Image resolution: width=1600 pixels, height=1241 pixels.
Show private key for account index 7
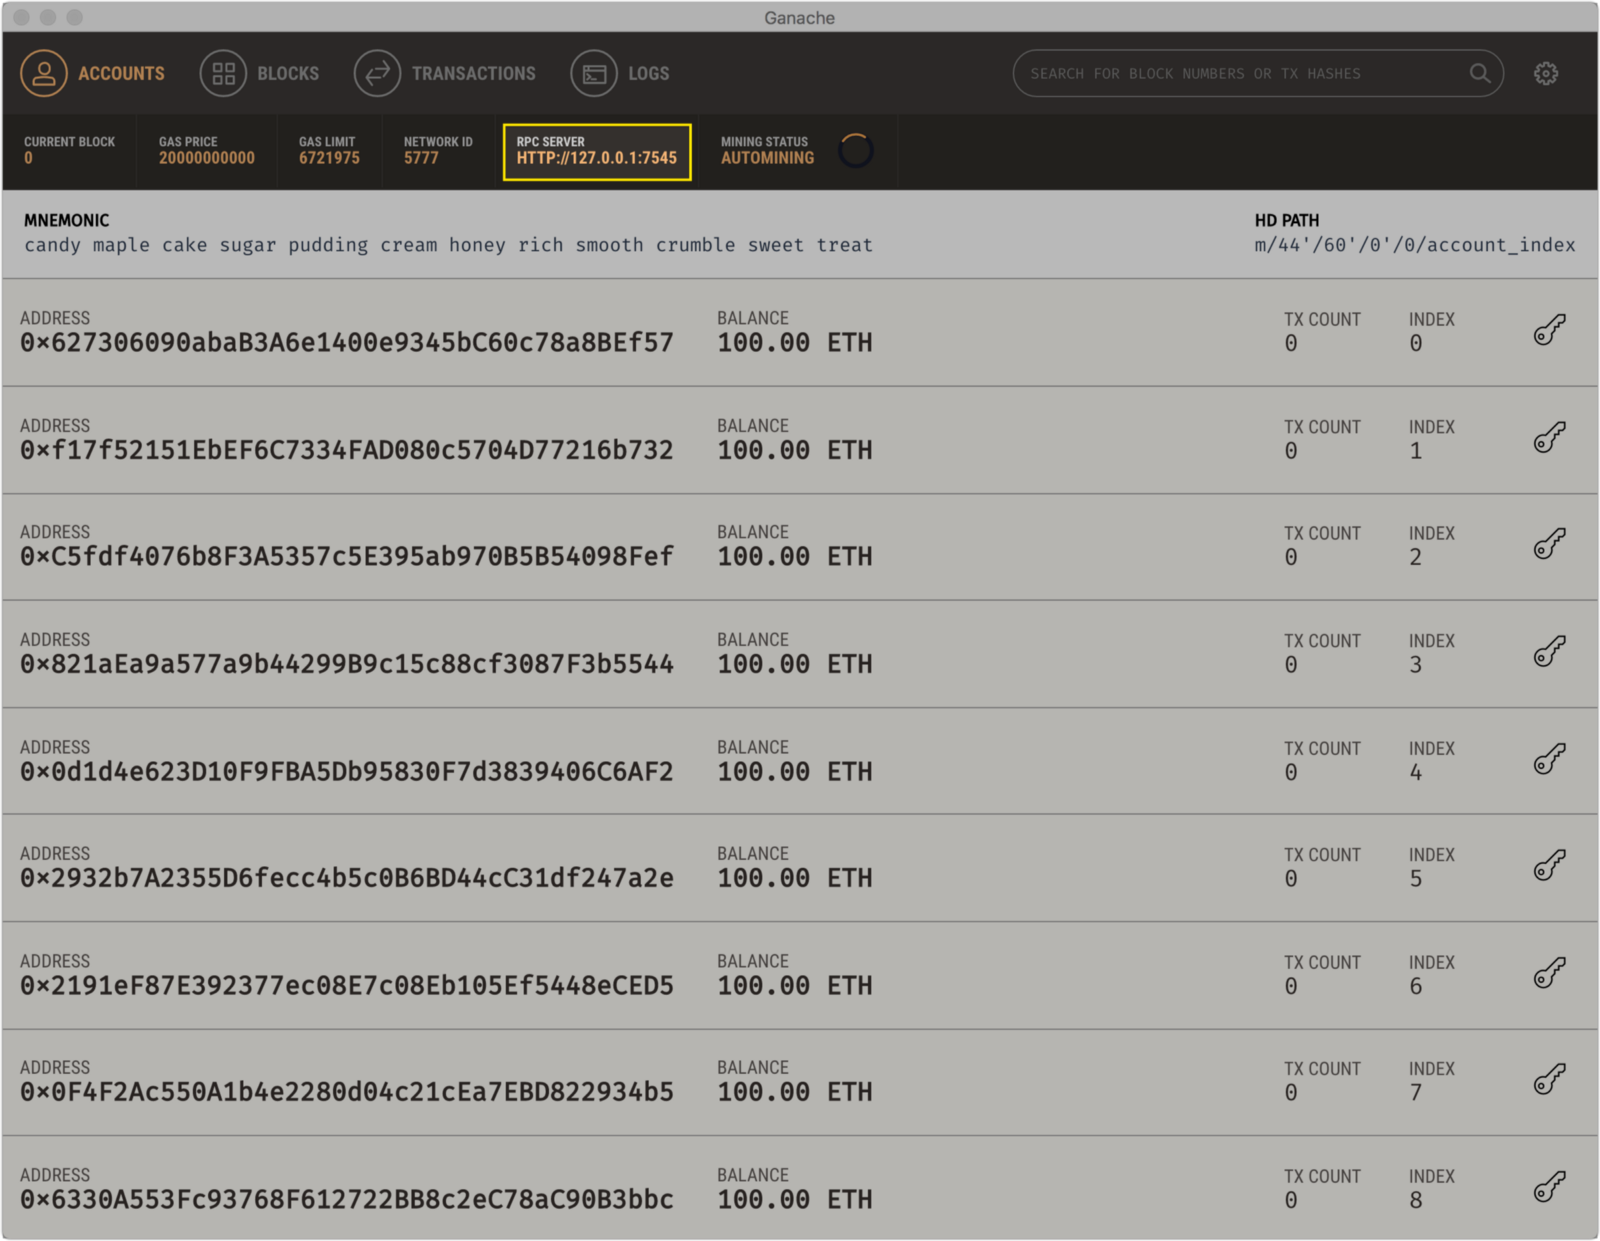point(1549,1079)
